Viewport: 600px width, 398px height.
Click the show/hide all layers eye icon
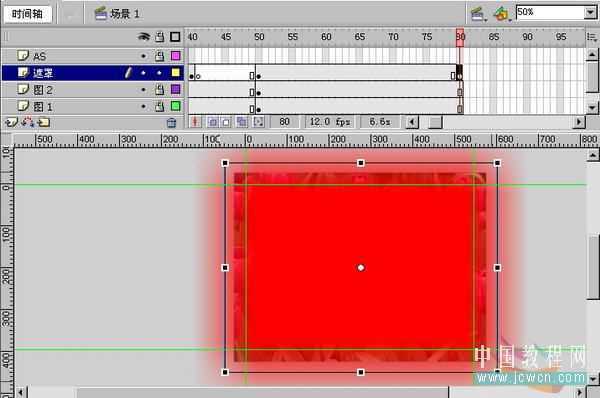(x=144, y=37)
